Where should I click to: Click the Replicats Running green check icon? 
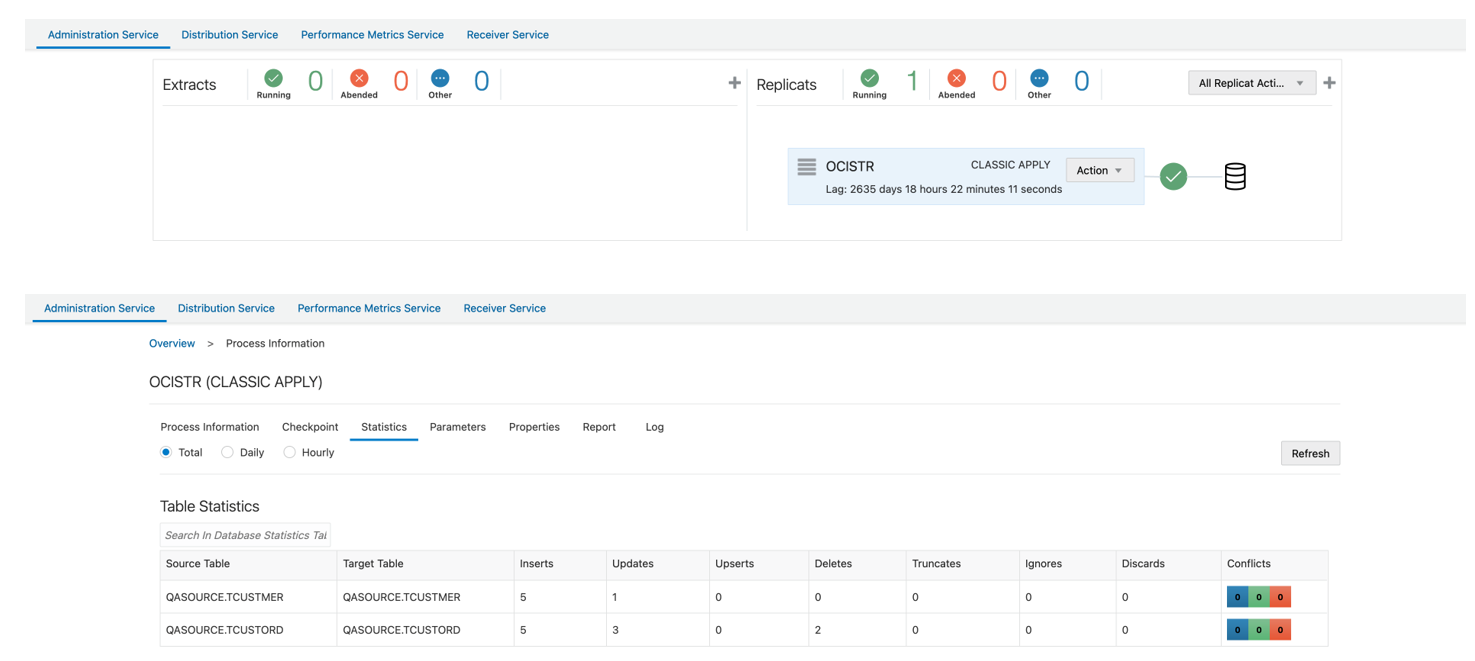click(x=869, y=77)
